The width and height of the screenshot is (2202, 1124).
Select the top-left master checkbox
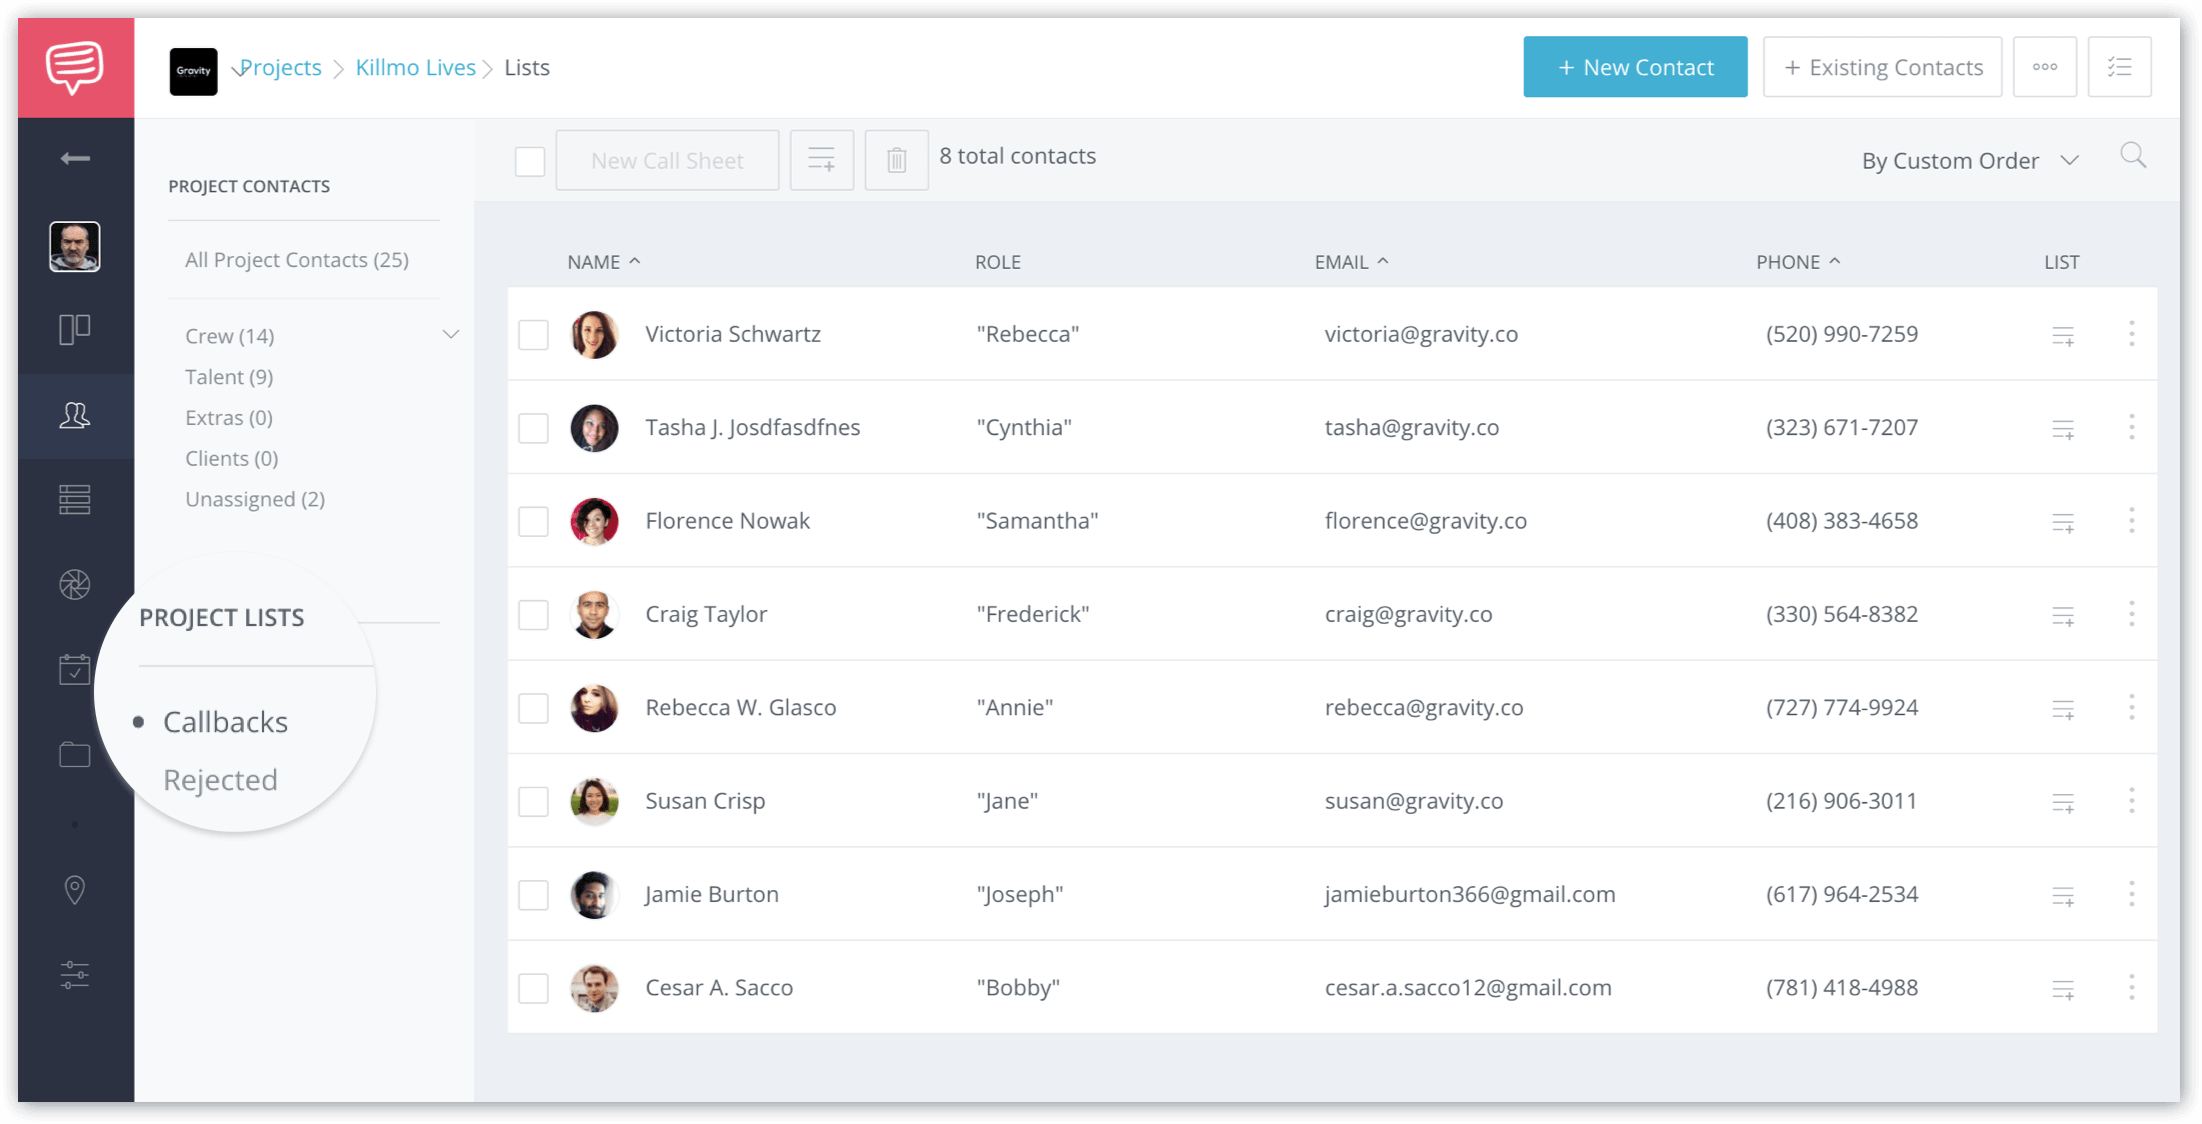[x=530, y=161]
